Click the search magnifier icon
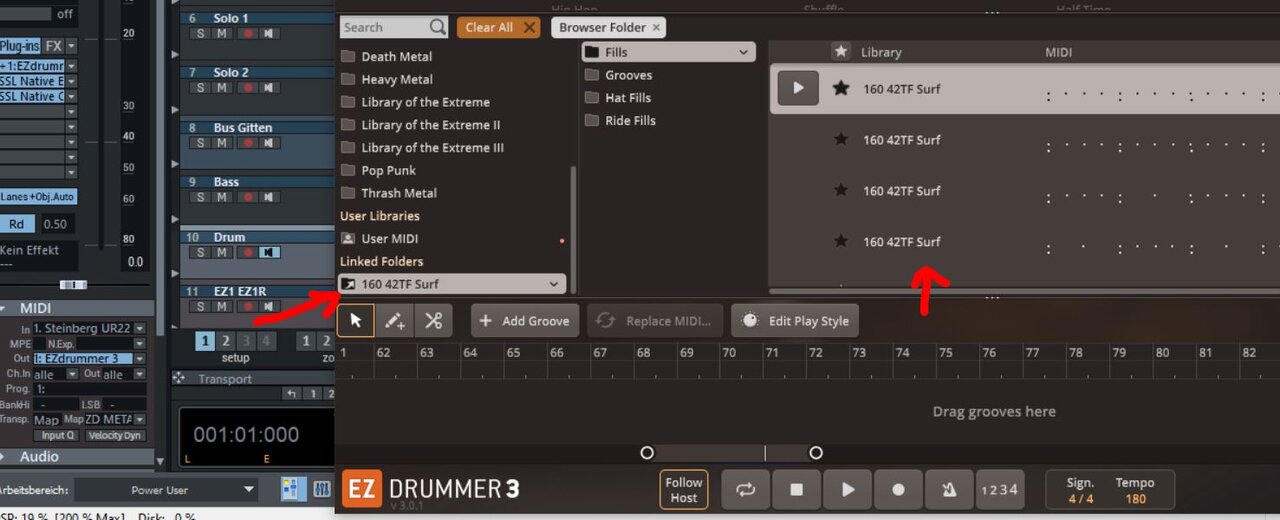 point(437,27)
